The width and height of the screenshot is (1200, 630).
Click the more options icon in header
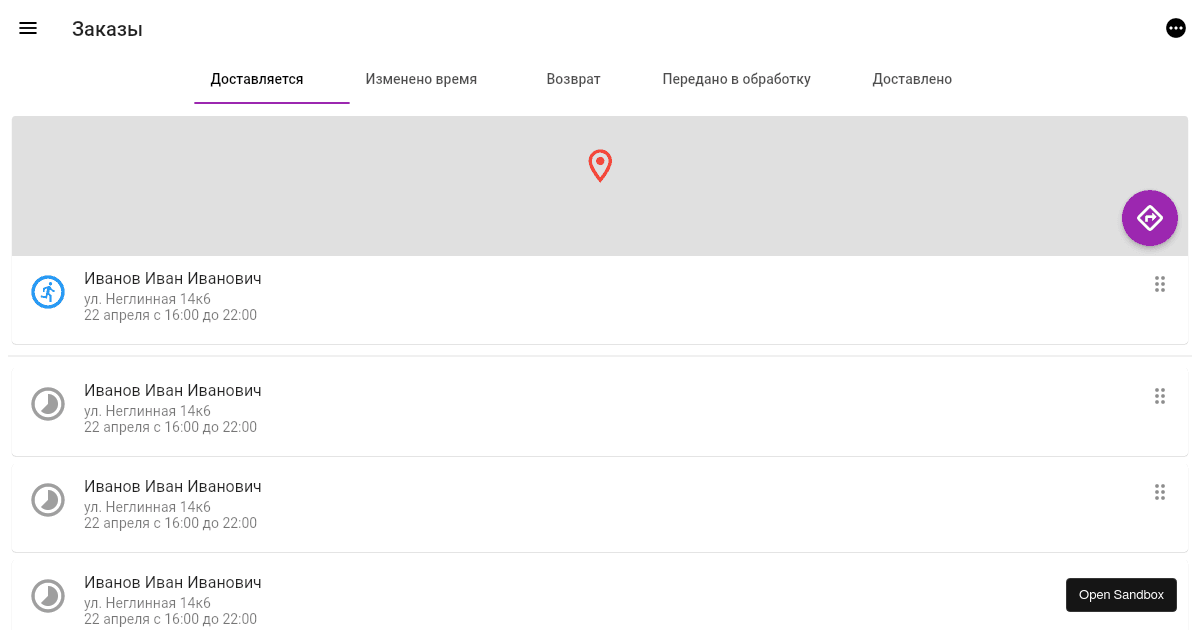tap(1176, 29)
